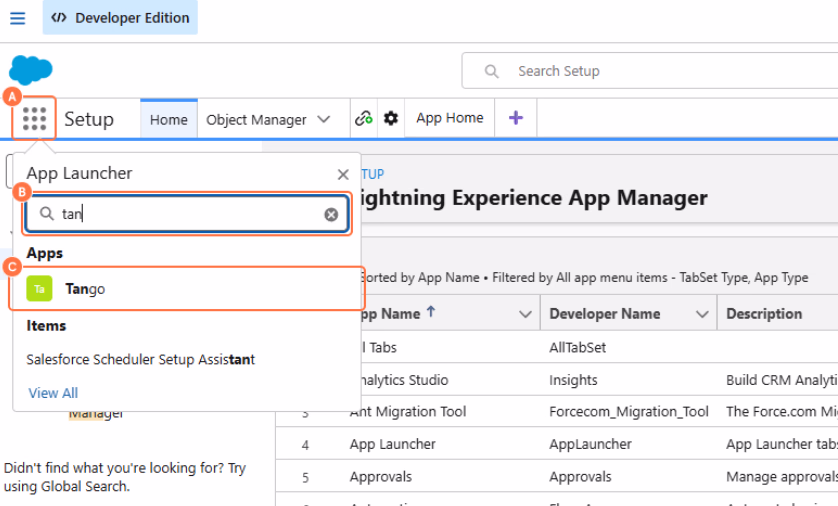Open Salesforce Scheduler Setup Assistant item
The height and width of the screenshot is (506, 838).
pos(141,359)
